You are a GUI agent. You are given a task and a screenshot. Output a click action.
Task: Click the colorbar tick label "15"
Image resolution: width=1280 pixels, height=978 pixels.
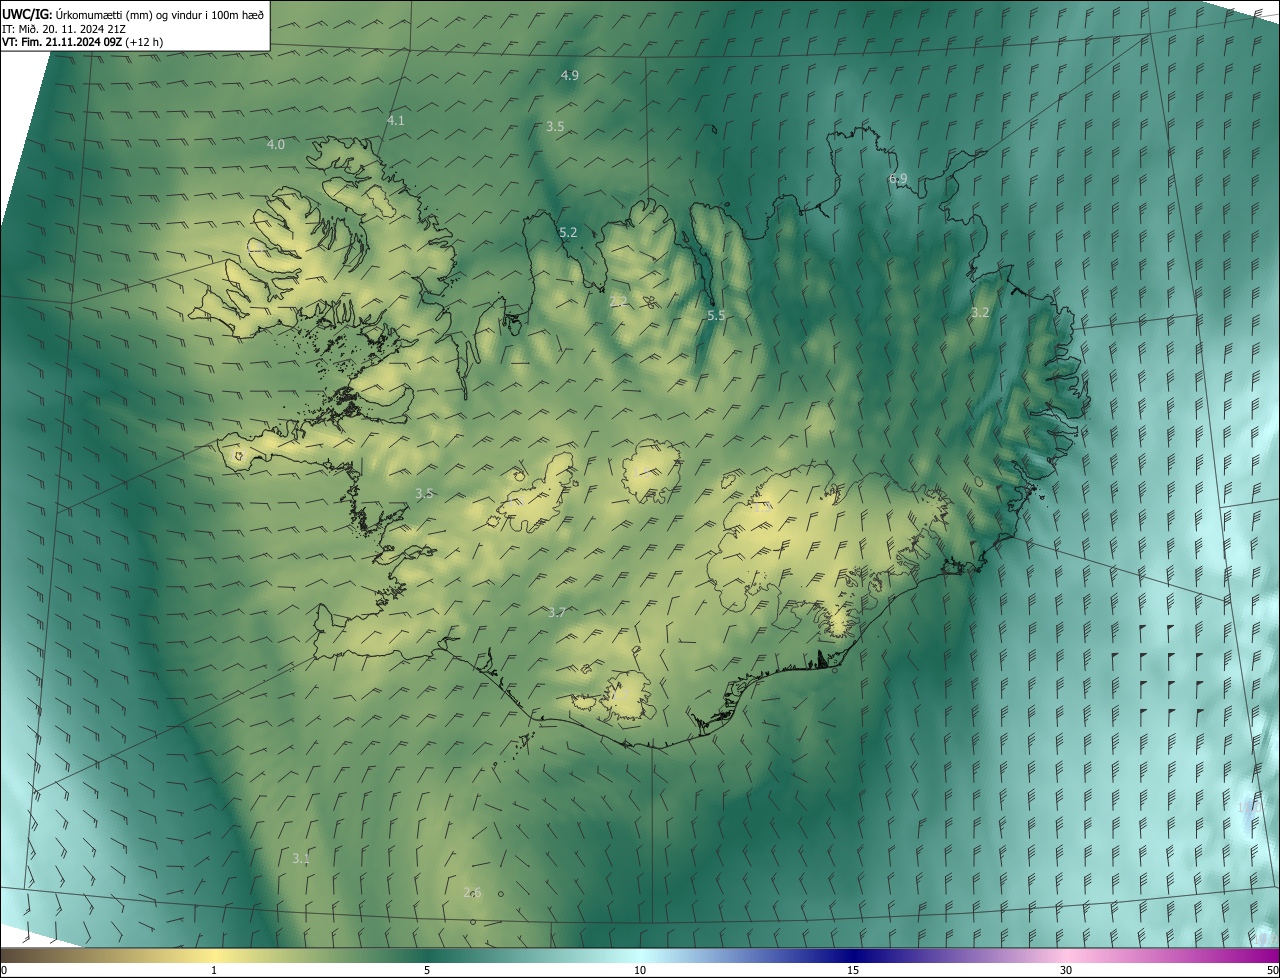click(853, 970)
